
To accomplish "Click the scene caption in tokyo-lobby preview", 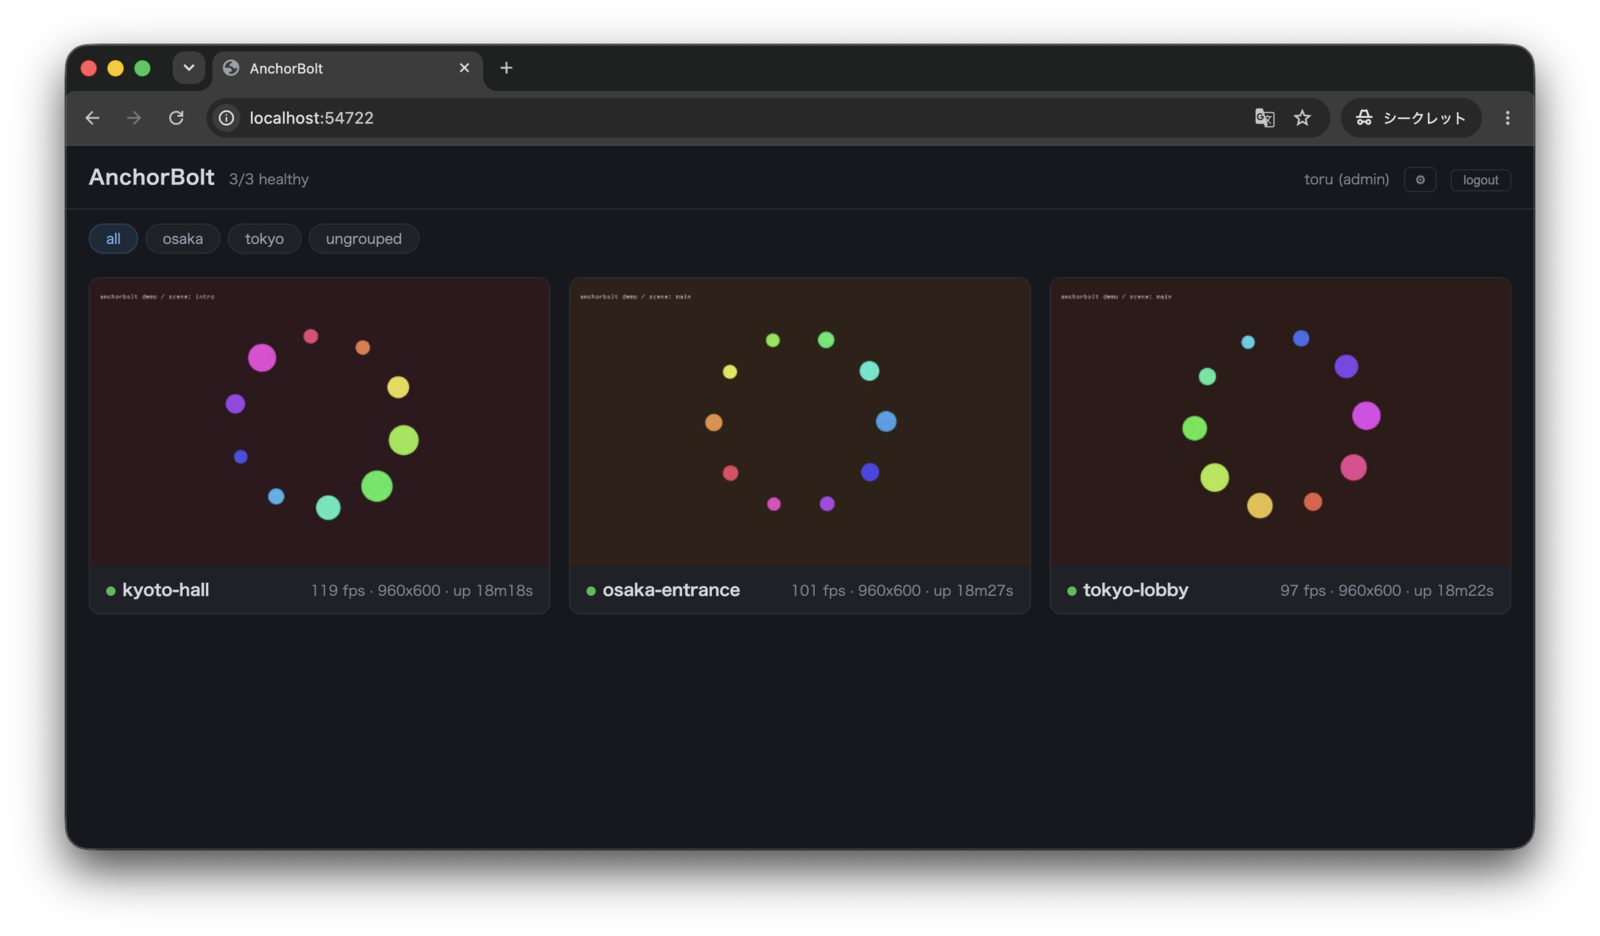I will click(x=1116, y=297).
